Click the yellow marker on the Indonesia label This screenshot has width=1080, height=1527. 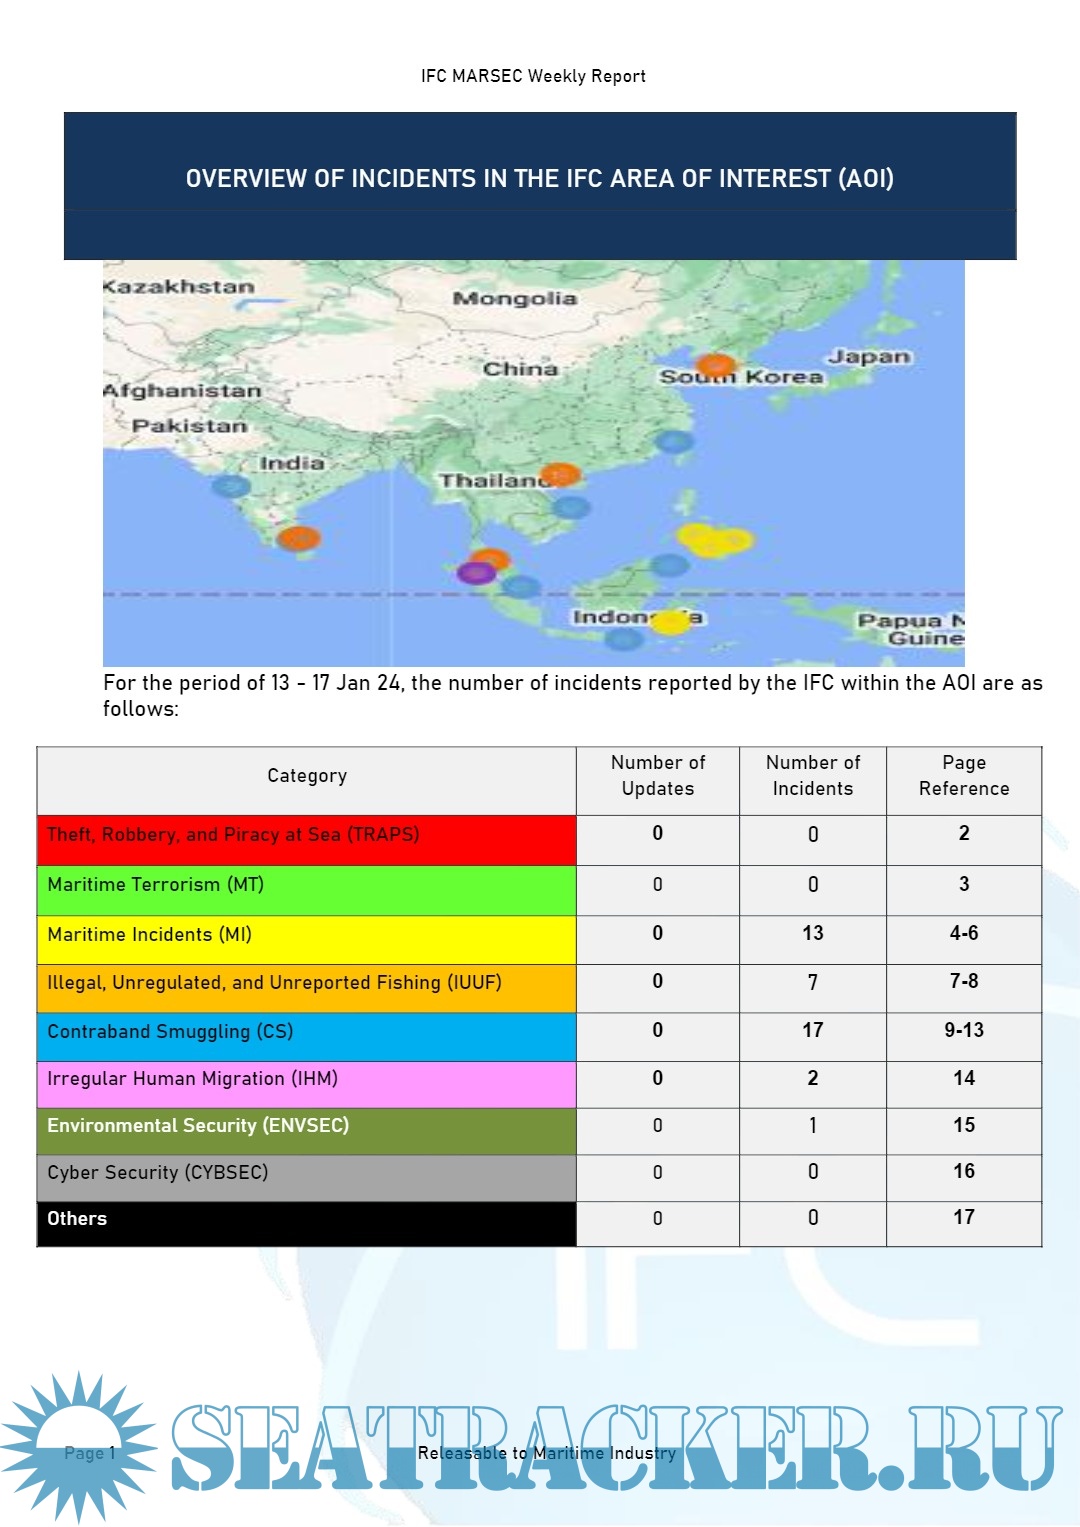[x=671, y=621]
